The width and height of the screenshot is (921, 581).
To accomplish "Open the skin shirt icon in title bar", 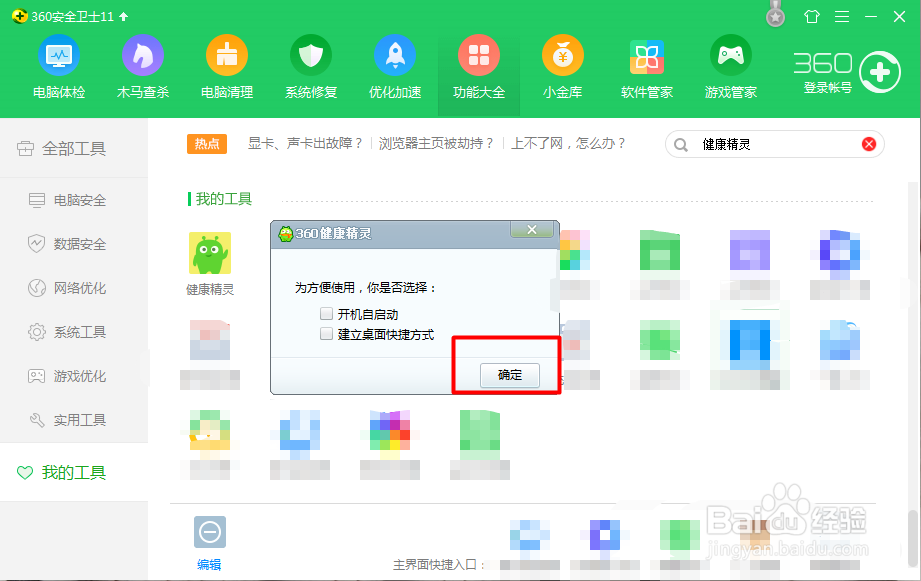I will coord(812,16).
